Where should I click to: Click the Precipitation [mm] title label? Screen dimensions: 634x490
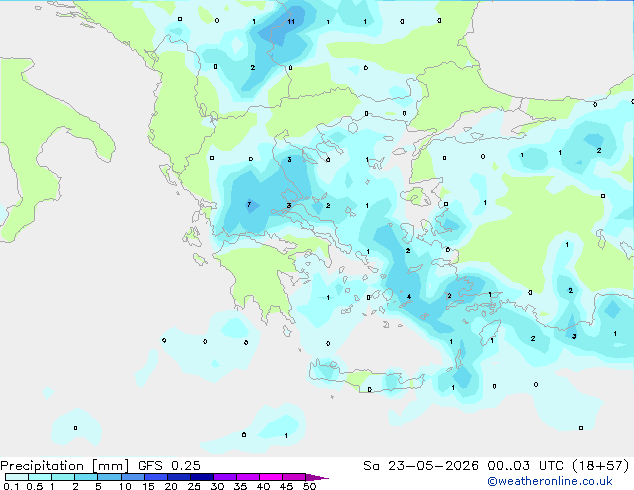[x=65, y=466]
